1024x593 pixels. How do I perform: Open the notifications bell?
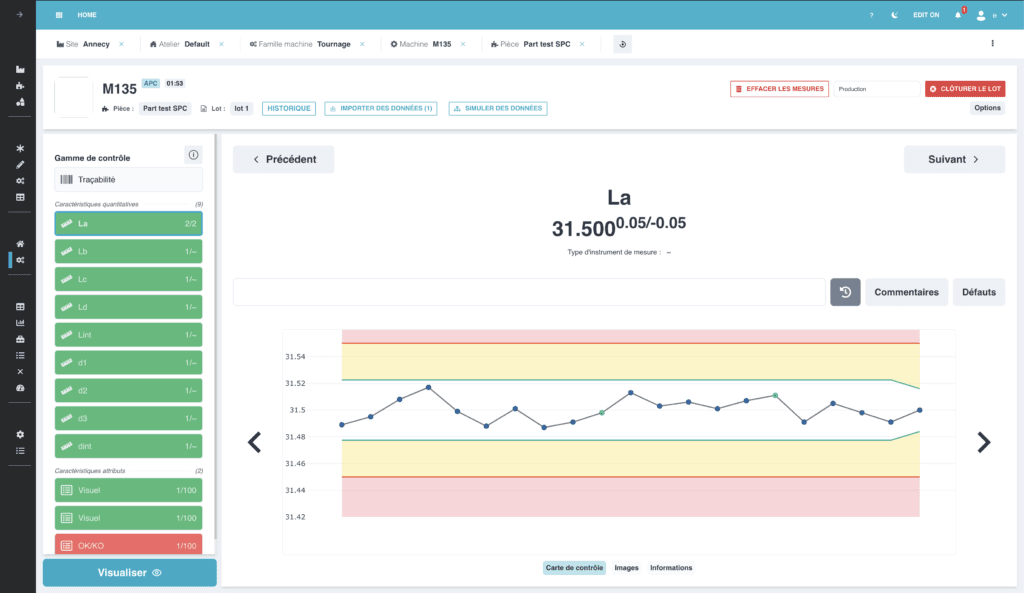959,14
